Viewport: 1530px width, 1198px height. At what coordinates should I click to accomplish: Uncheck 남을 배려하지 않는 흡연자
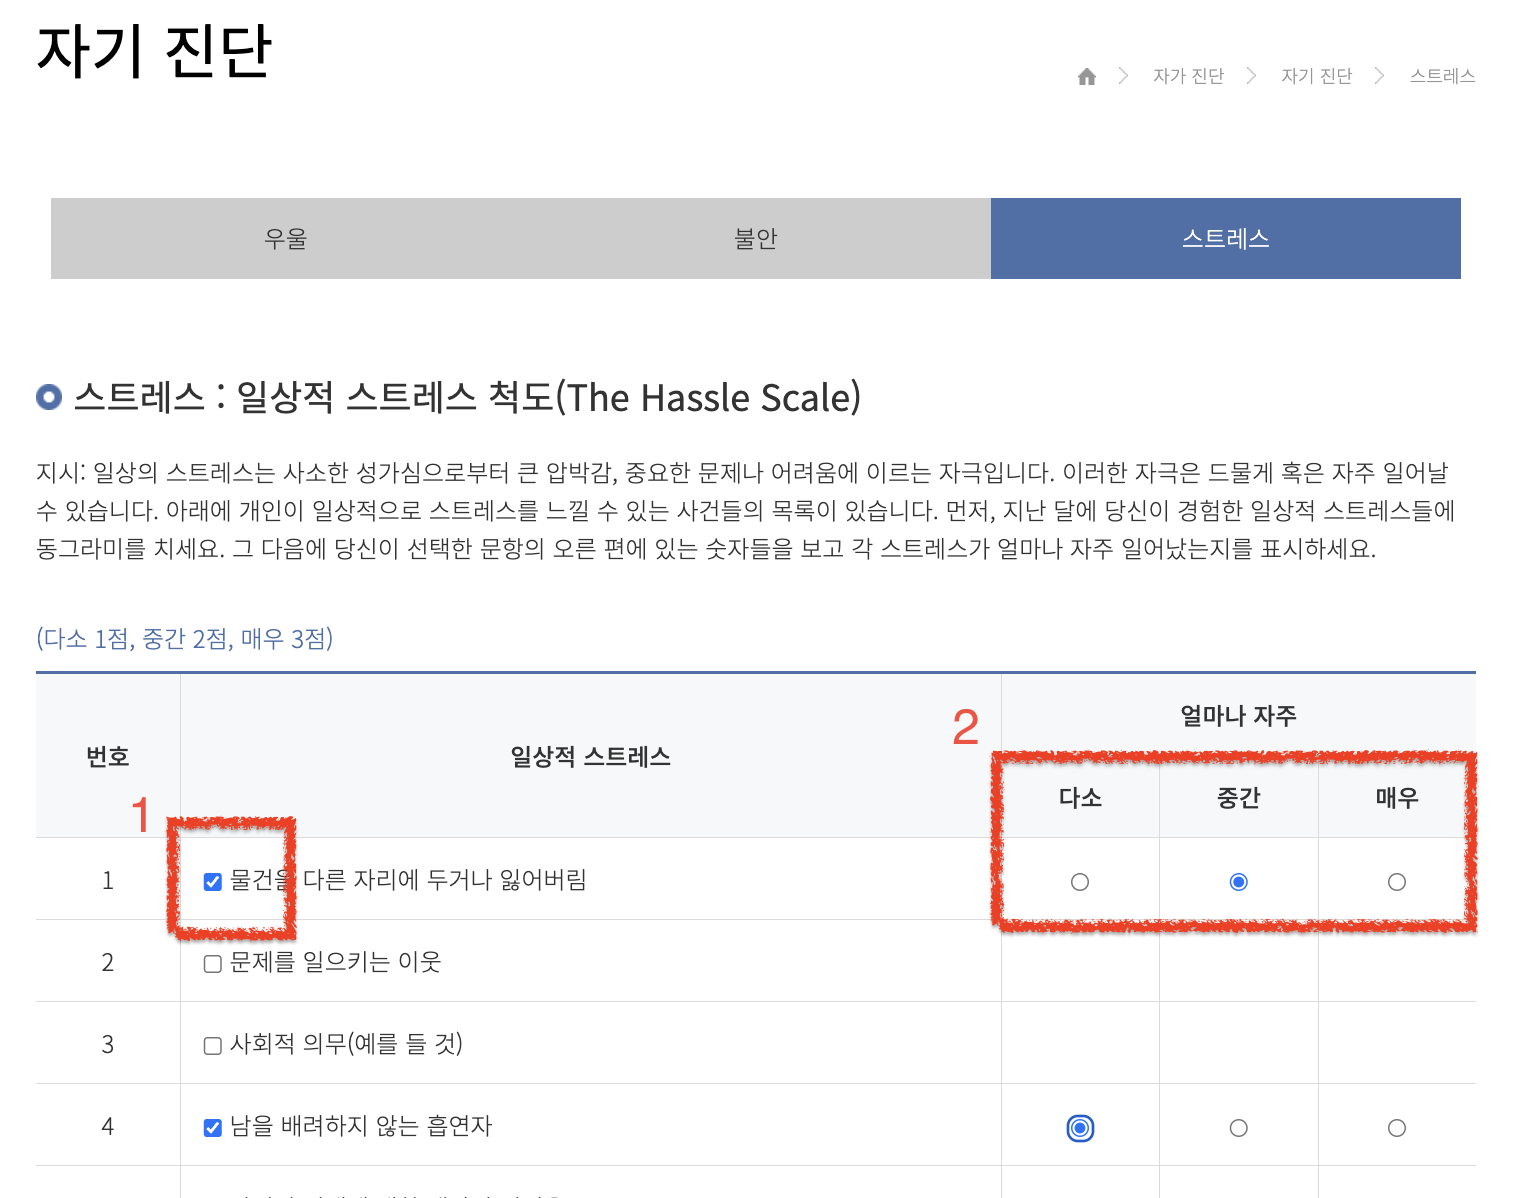tap(211, 1126)
